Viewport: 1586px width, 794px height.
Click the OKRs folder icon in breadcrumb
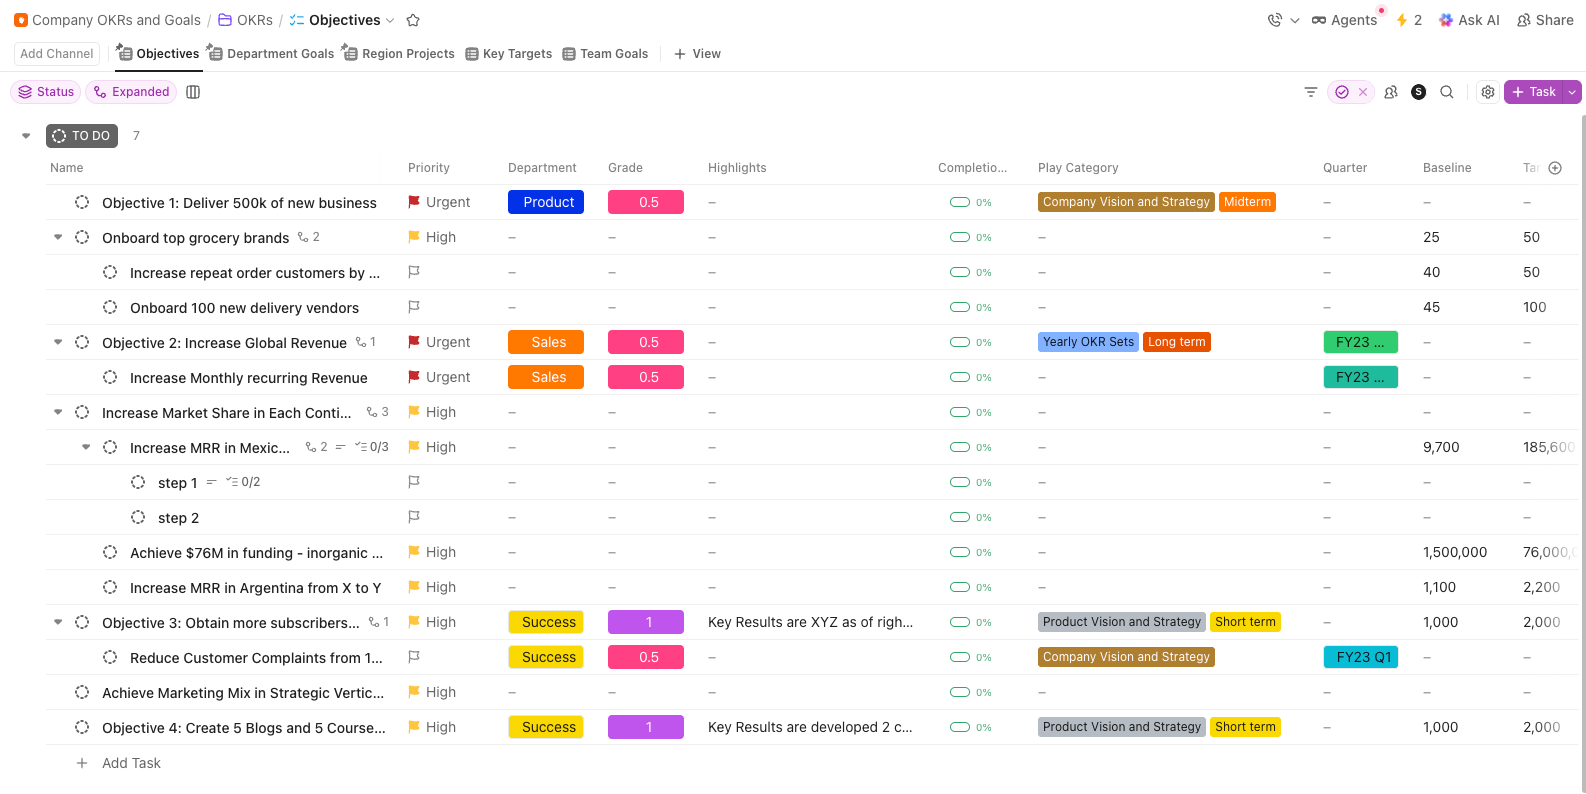click(225, 20)
